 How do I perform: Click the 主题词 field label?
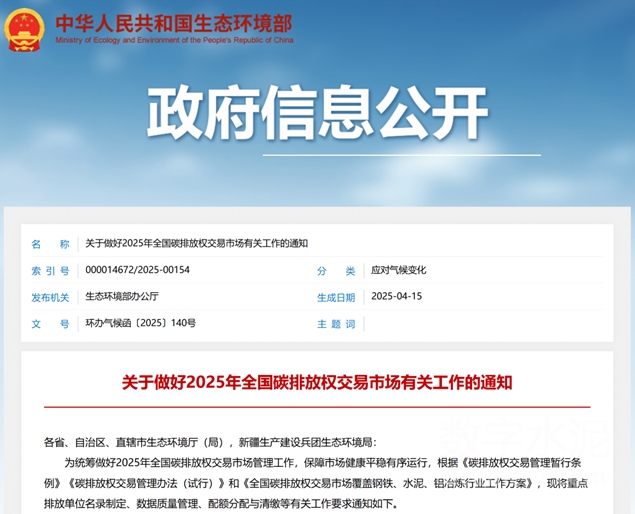pyautogui.click(x=335, y=324)
